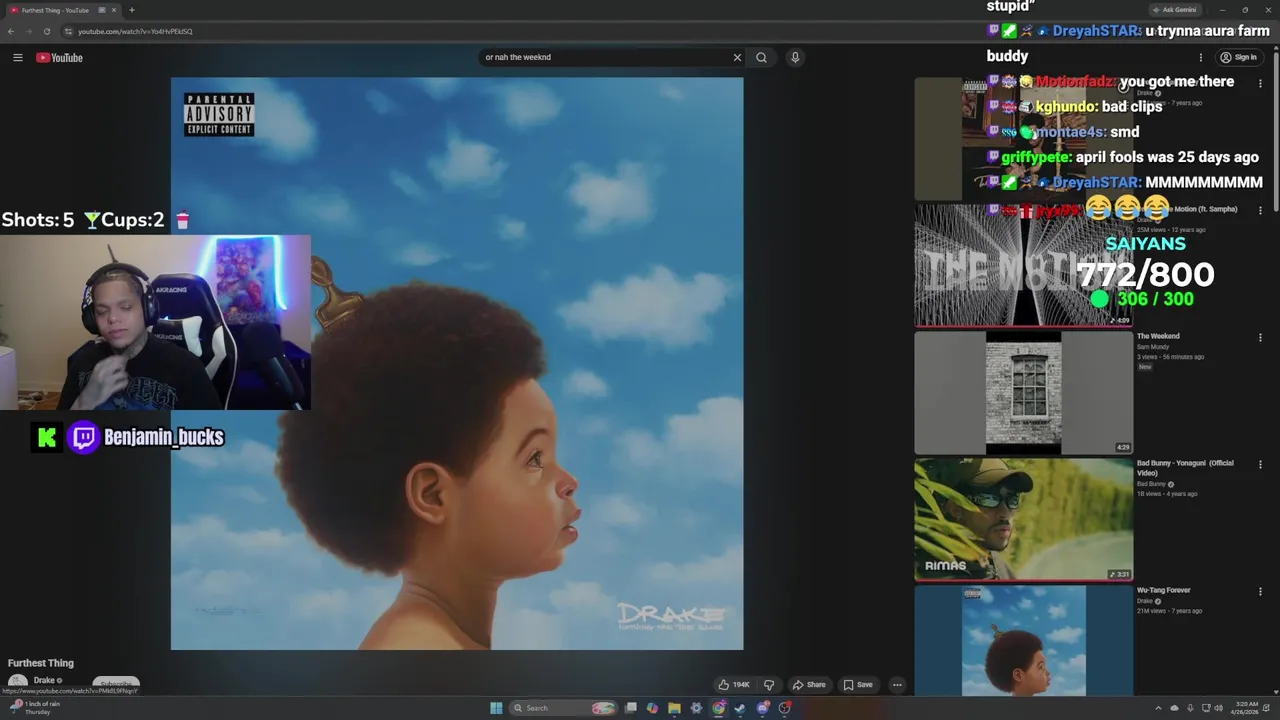Run search with the magnifier button
Image resolution: width=1280 pixels, height=720 pixels.
[x=762, y=57]
